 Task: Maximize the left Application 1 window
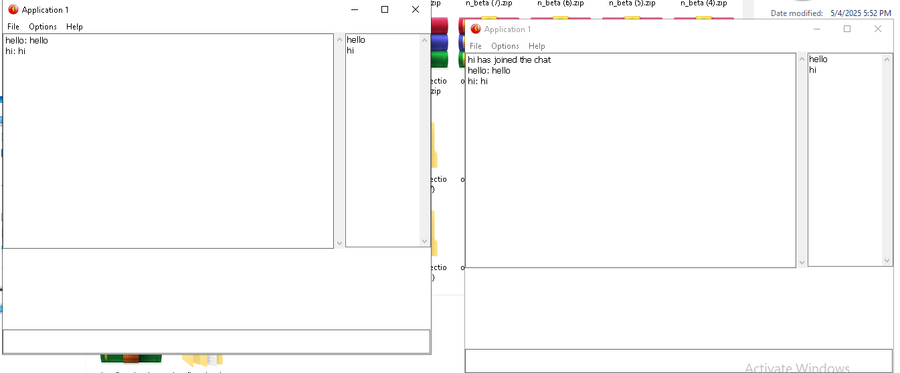click(x=385, y=9)
